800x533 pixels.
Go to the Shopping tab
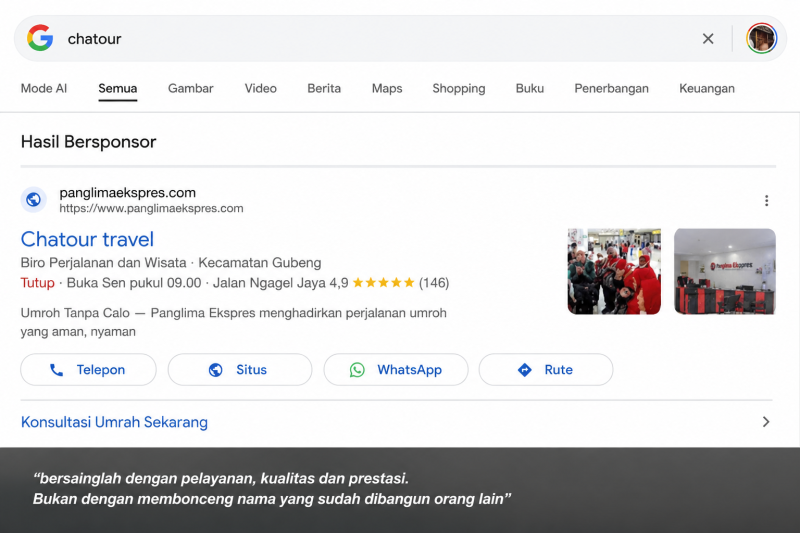point(459,88)
